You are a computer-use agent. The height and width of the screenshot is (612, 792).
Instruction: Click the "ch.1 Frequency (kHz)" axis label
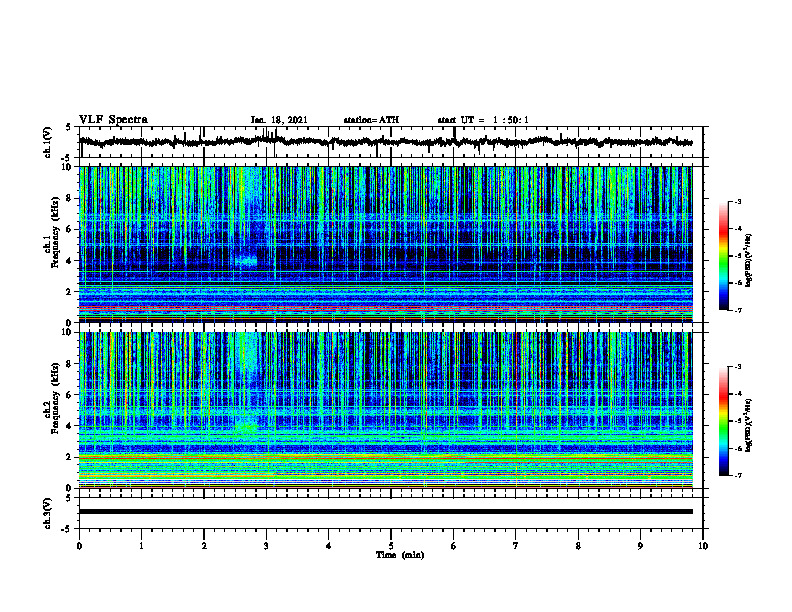[52, 232]
